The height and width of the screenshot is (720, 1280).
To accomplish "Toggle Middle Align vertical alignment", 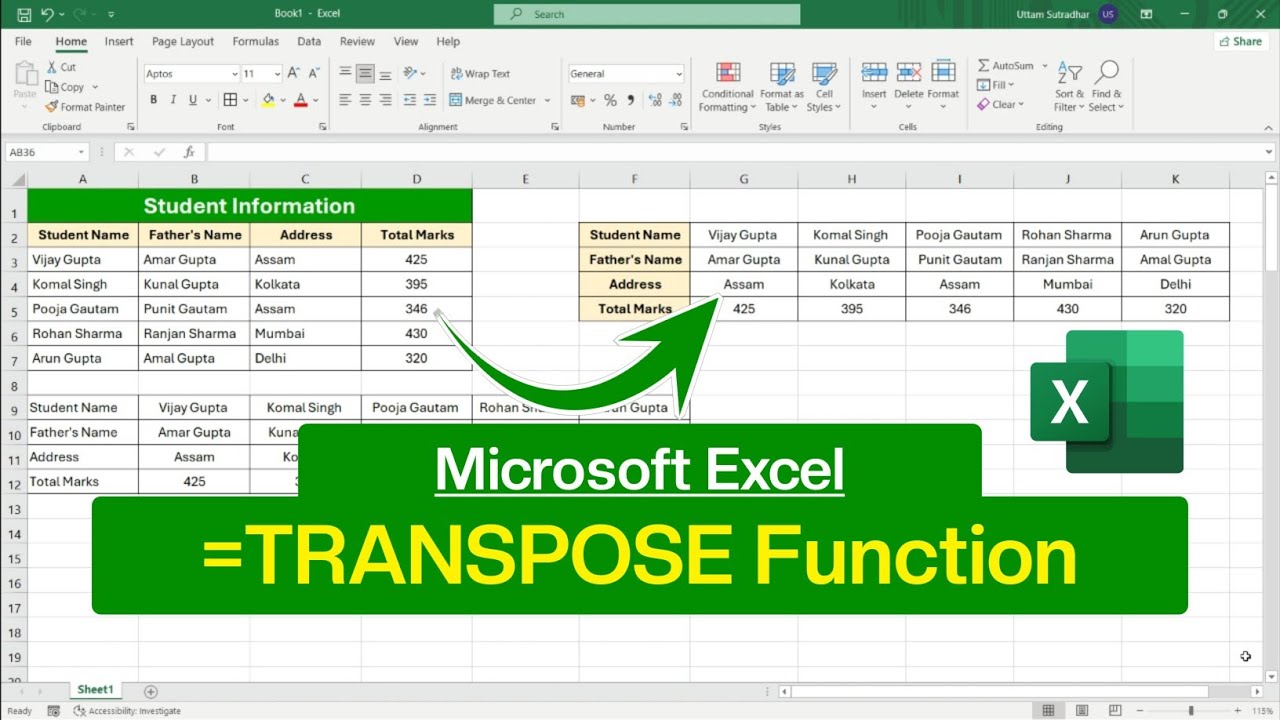I will [365, 74].
